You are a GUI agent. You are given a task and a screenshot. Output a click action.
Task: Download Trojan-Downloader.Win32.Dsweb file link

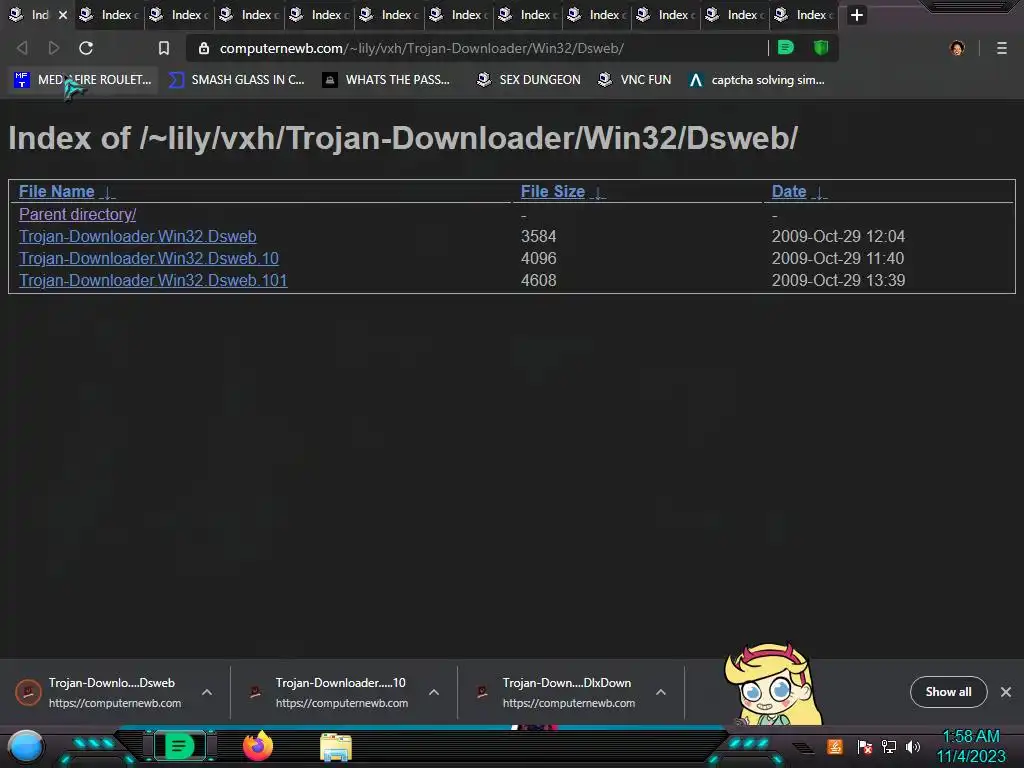tap(138, 236)
